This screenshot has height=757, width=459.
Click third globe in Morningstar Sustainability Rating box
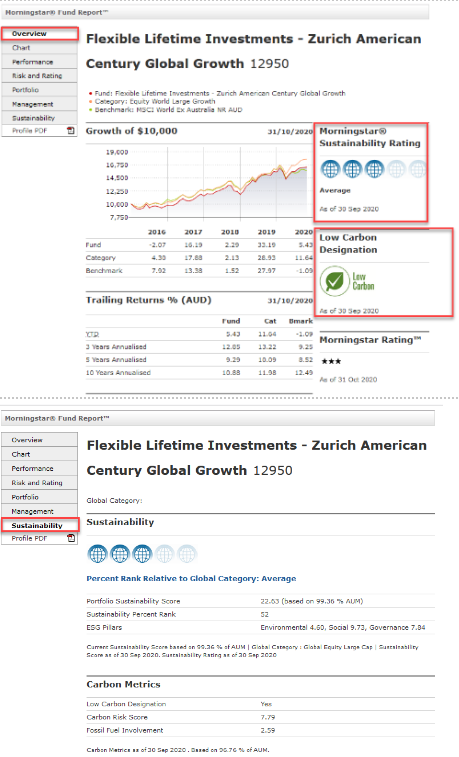375,169
